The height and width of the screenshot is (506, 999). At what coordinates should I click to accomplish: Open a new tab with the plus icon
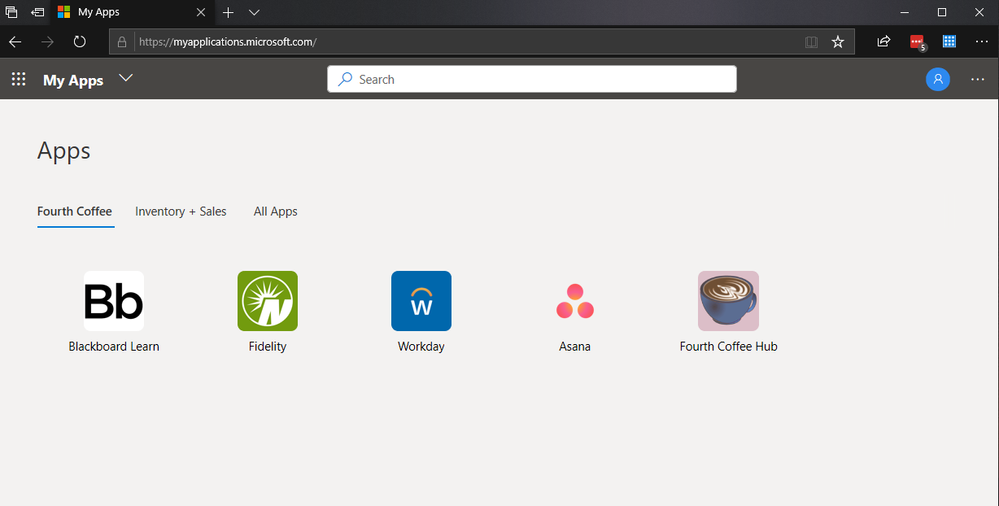click(228, 12)
